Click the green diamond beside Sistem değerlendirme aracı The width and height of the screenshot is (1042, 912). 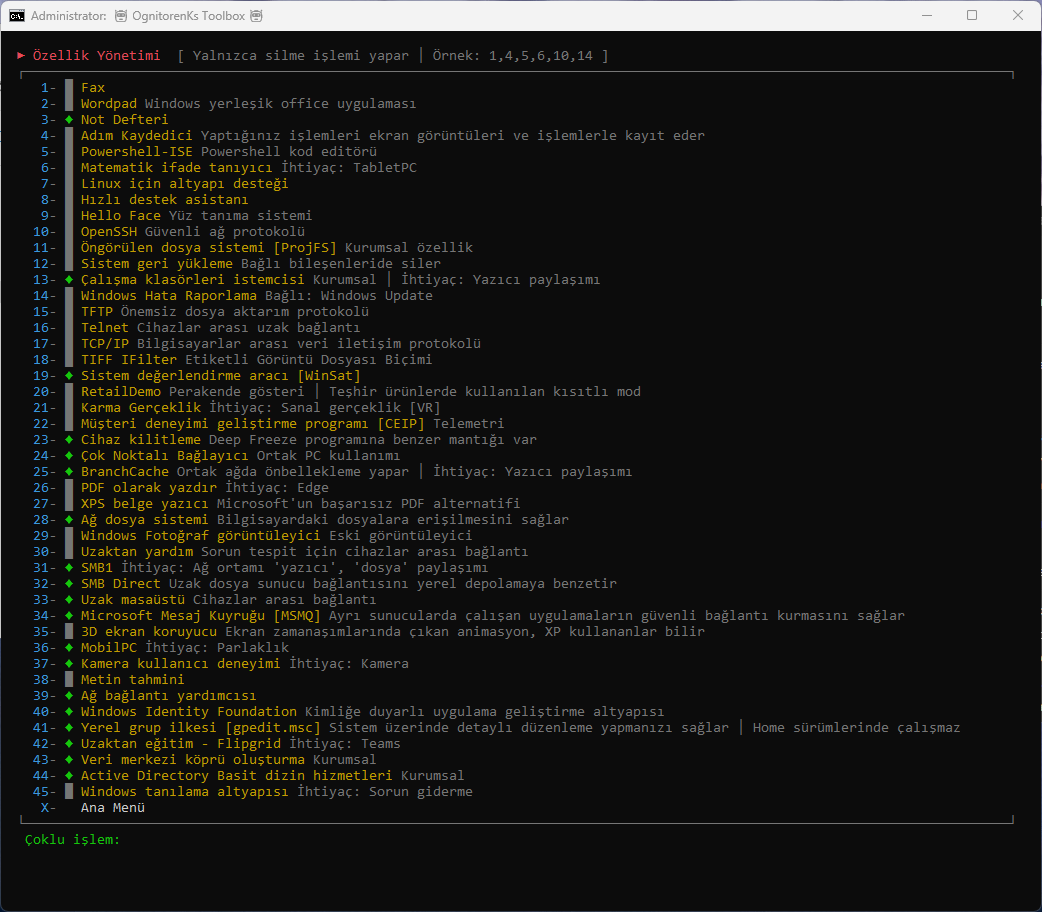(69, 376)
